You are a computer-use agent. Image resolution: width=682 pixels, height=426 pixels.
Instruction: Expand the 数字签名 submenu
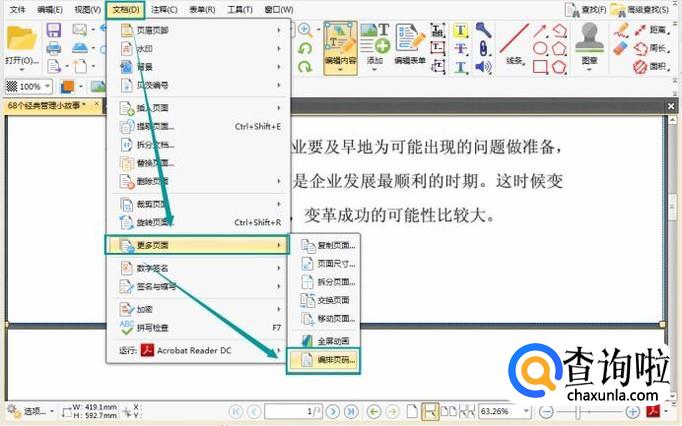click(198, 268)
